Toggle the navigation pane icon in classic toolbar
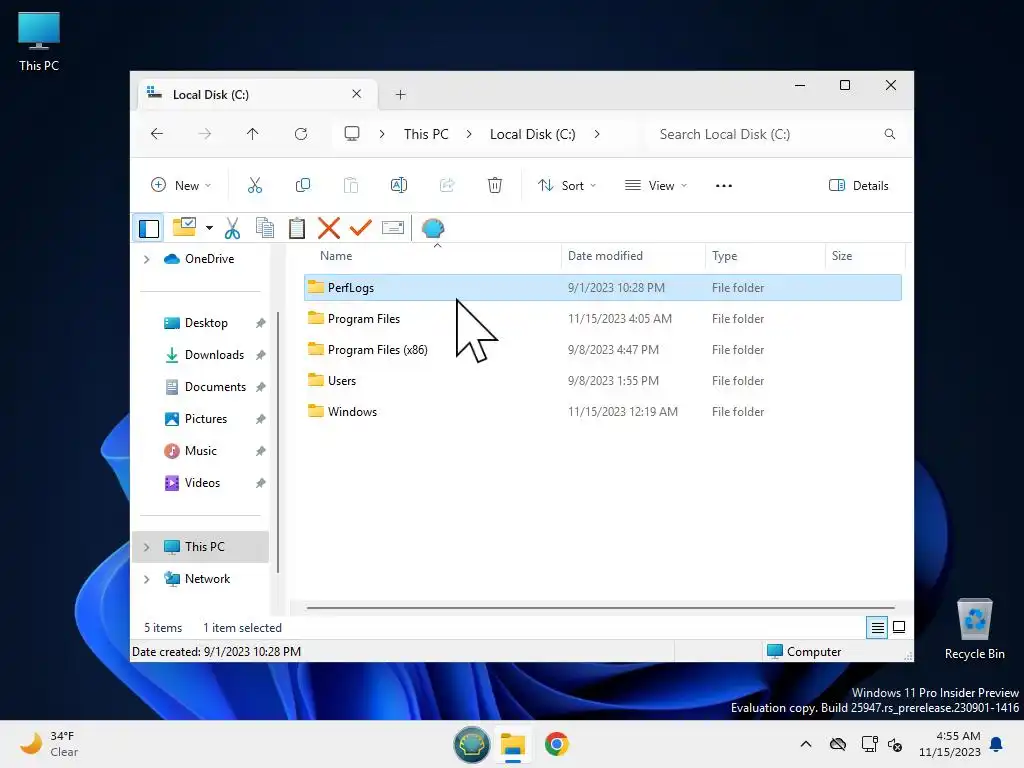The height and width of the screenshot is (768, 1024). point(149,228)
